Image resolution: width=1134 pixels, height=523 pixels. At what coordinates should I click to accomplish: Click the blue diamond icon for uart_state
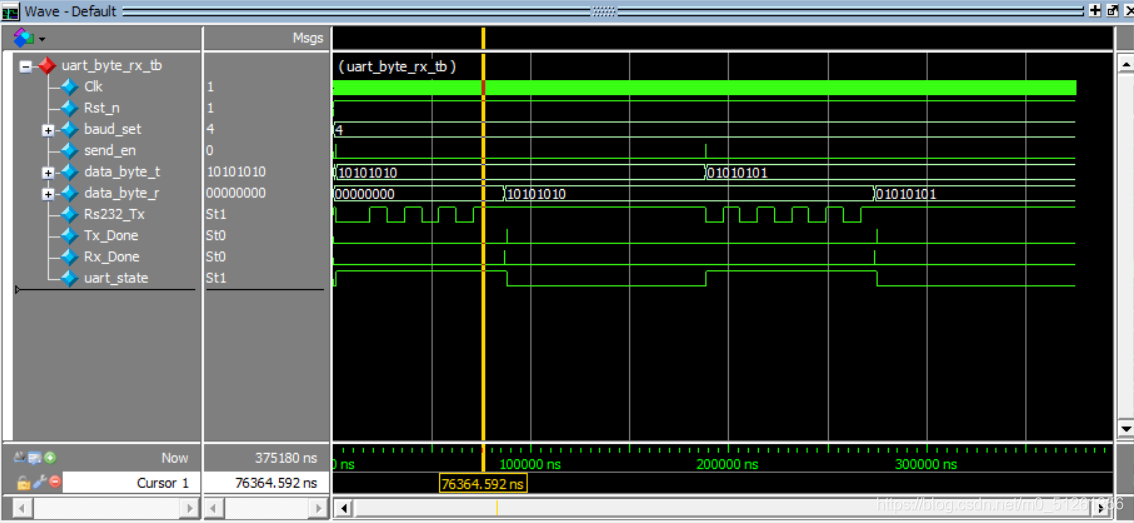69,278
